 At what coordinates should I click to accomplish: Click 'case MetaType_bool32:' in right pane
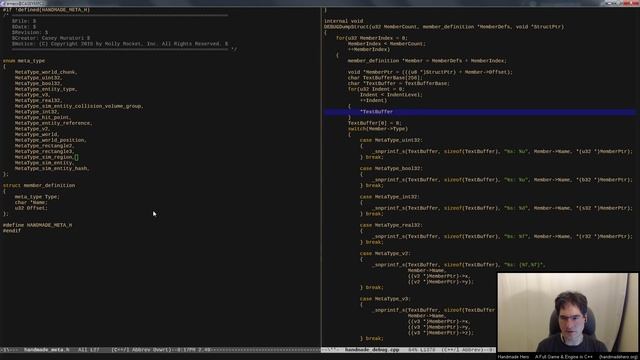[x=391, y=169]
